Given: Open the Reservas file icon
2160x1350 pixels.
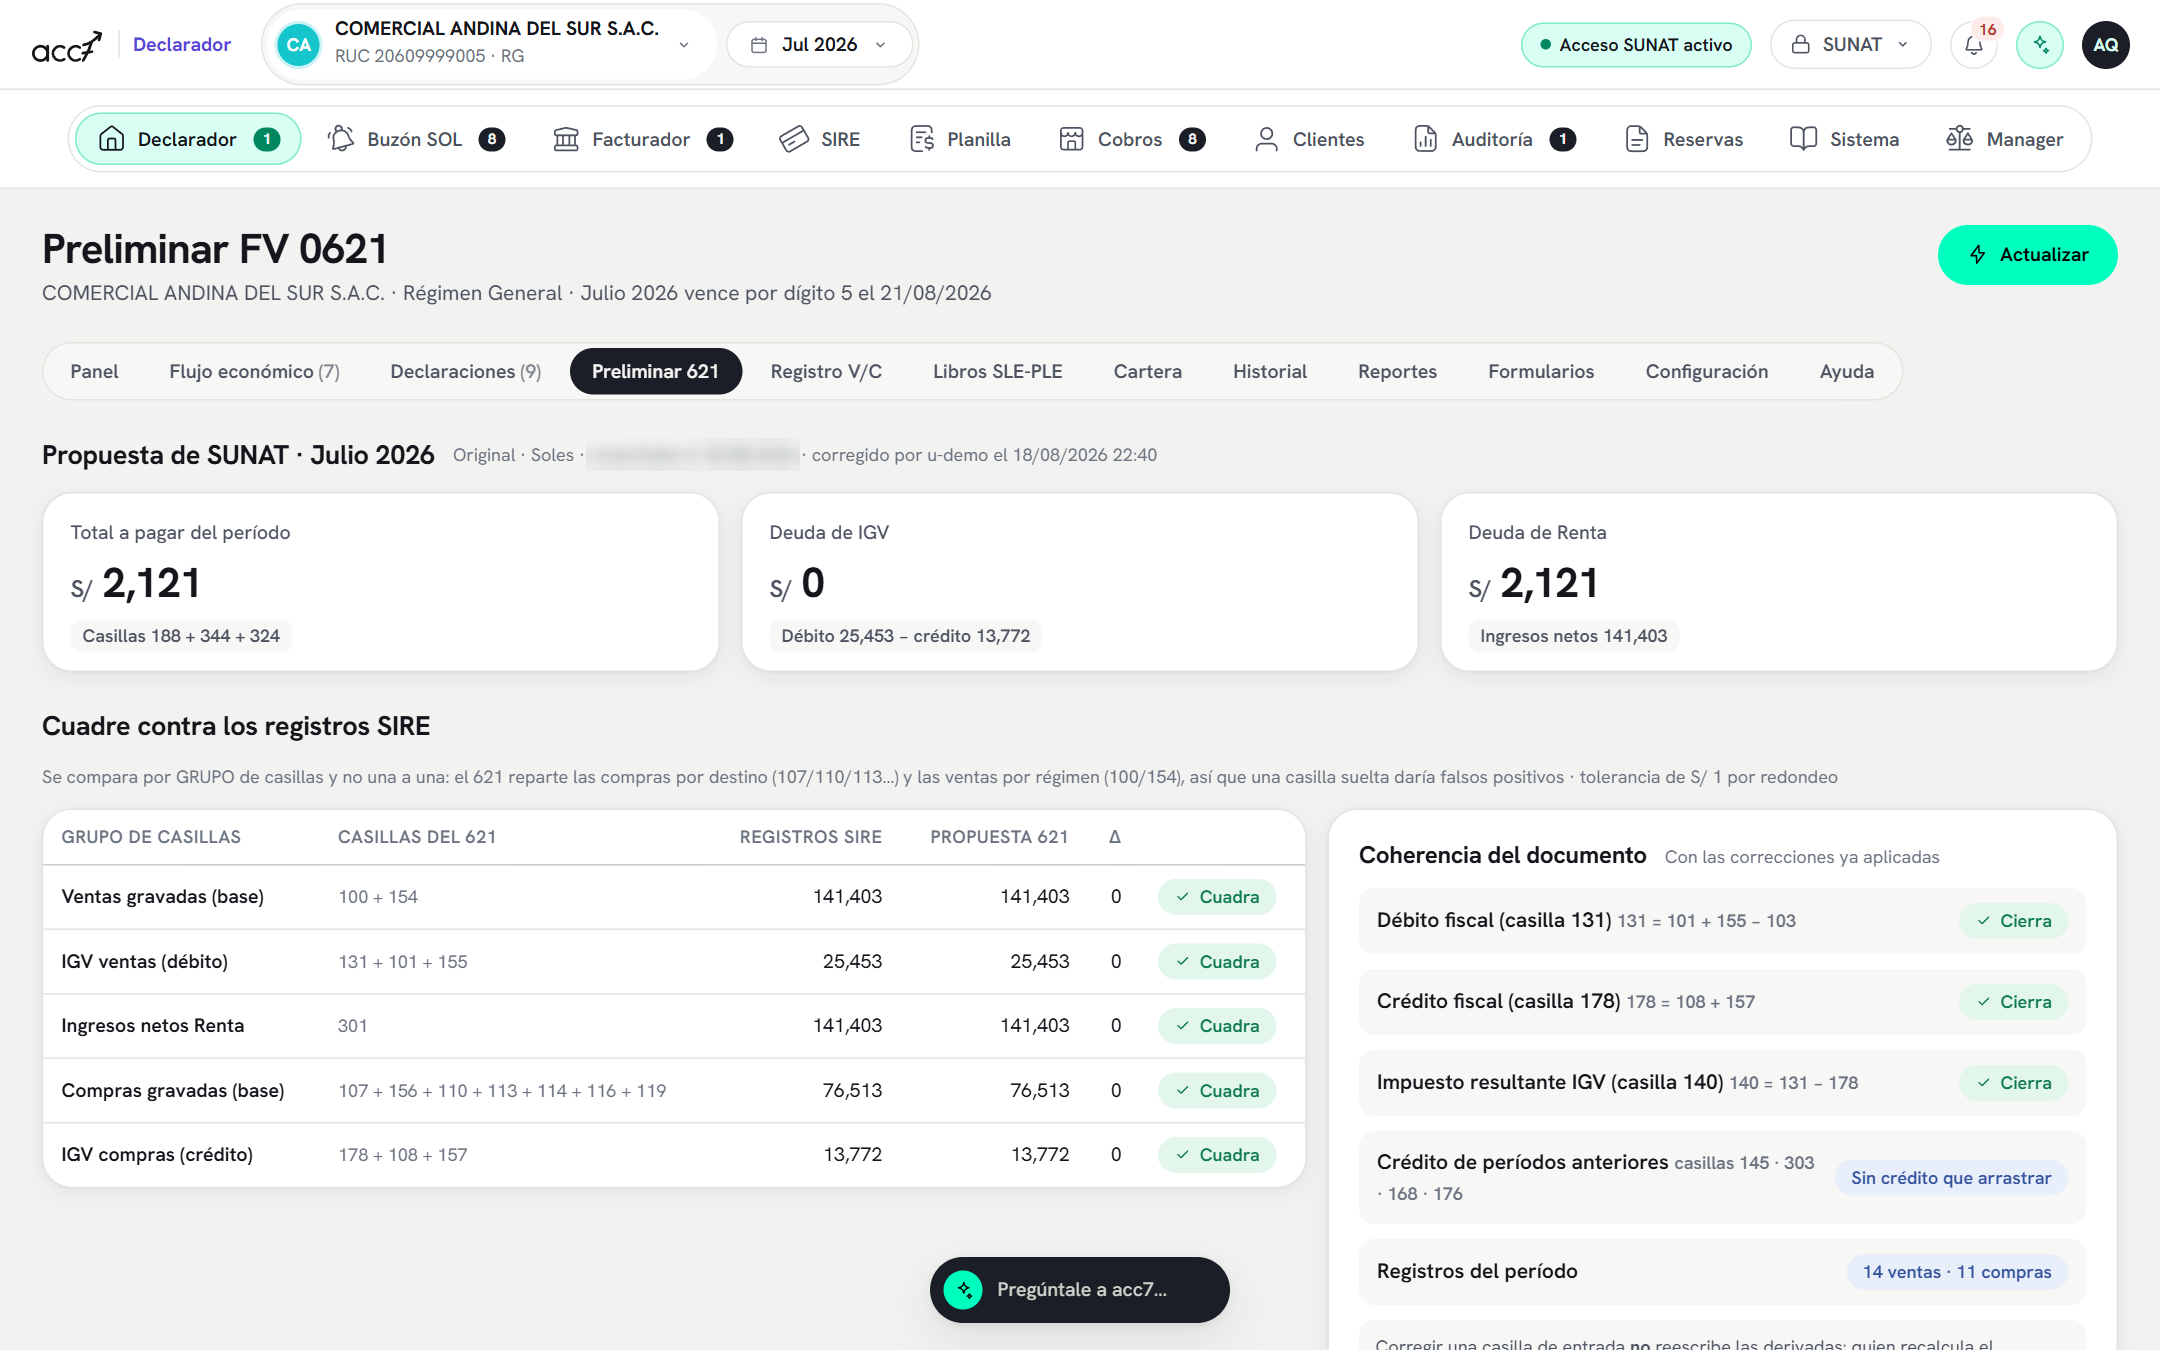Looking at the screenshot, I should (x=1636, y=139).
